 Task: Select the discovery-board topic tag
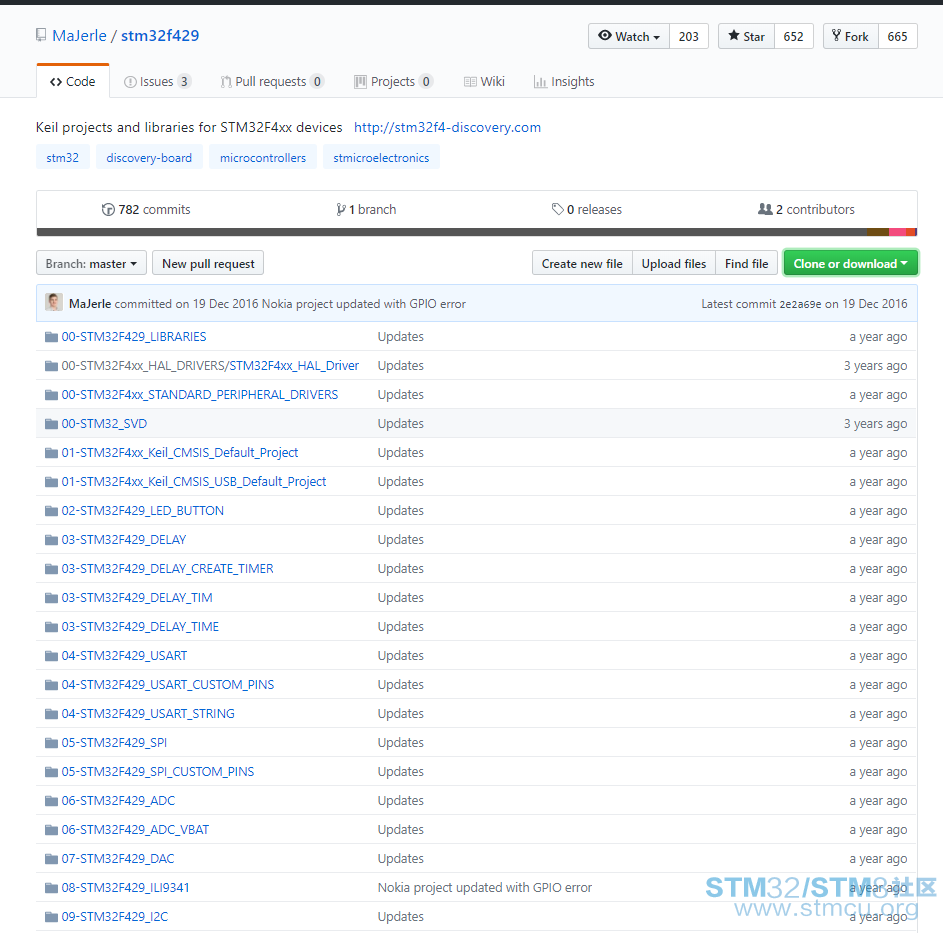click(149, 158)
